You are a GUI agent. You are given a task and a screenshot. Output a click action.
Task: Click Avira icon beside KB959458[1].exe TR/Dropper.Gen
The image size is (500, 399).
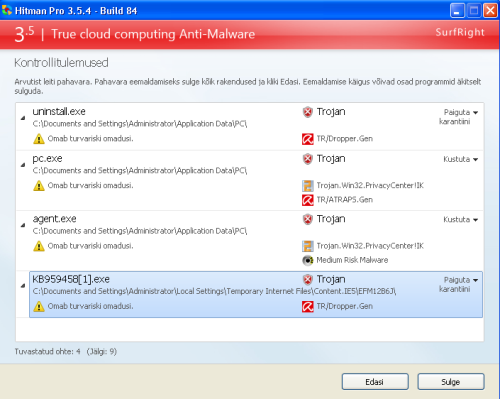[x=308, y=306]
